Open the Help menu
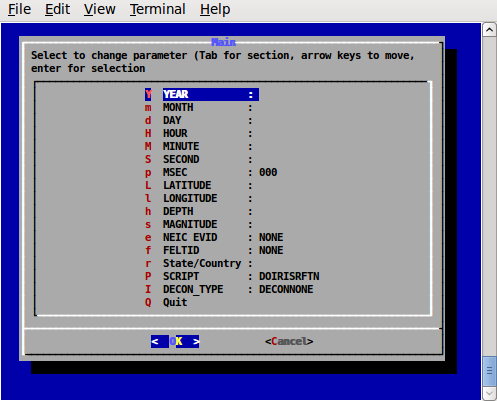The width and height of the screenshot is (497, 401). [x=215, y=9]
